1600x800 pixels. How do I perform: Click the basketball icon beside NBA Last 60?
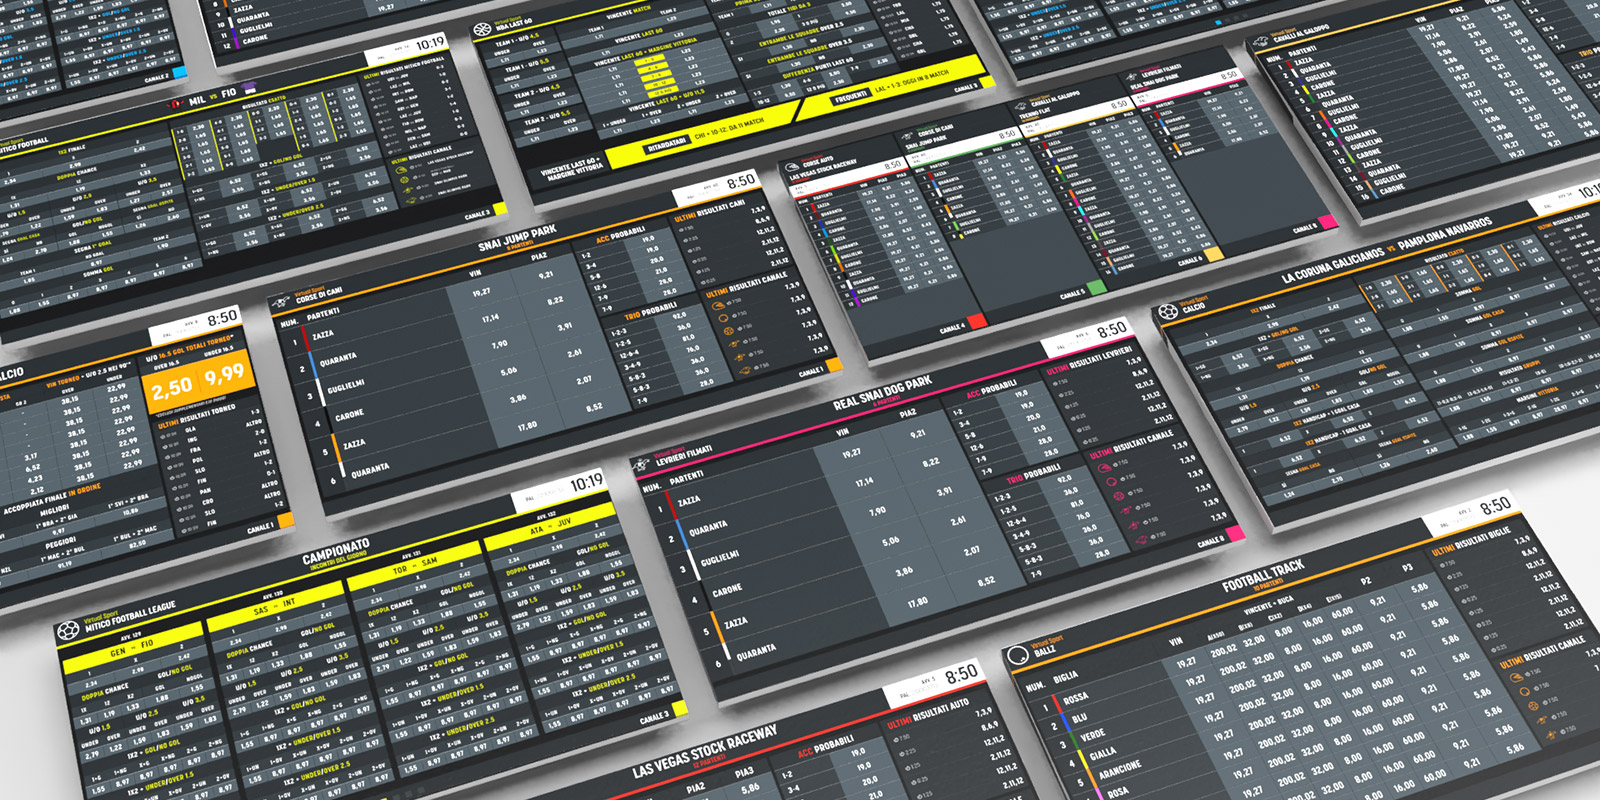click(482, 30)
